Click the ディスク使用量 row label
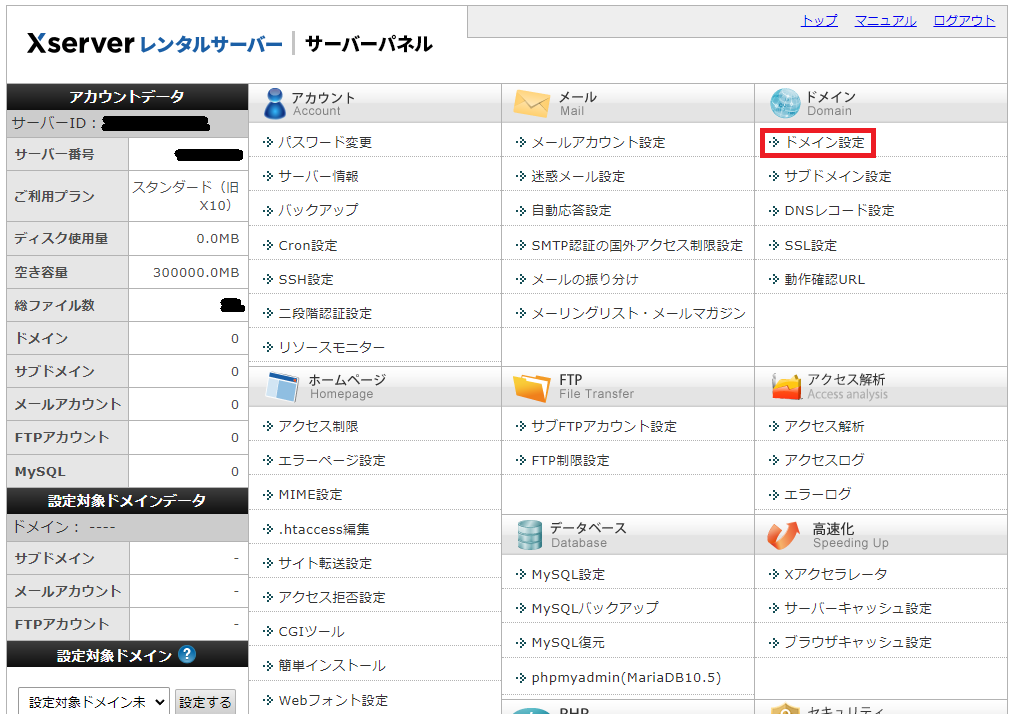Viewport: 1021px width, 714px height. pyautogui.click(x=61, y=238)
